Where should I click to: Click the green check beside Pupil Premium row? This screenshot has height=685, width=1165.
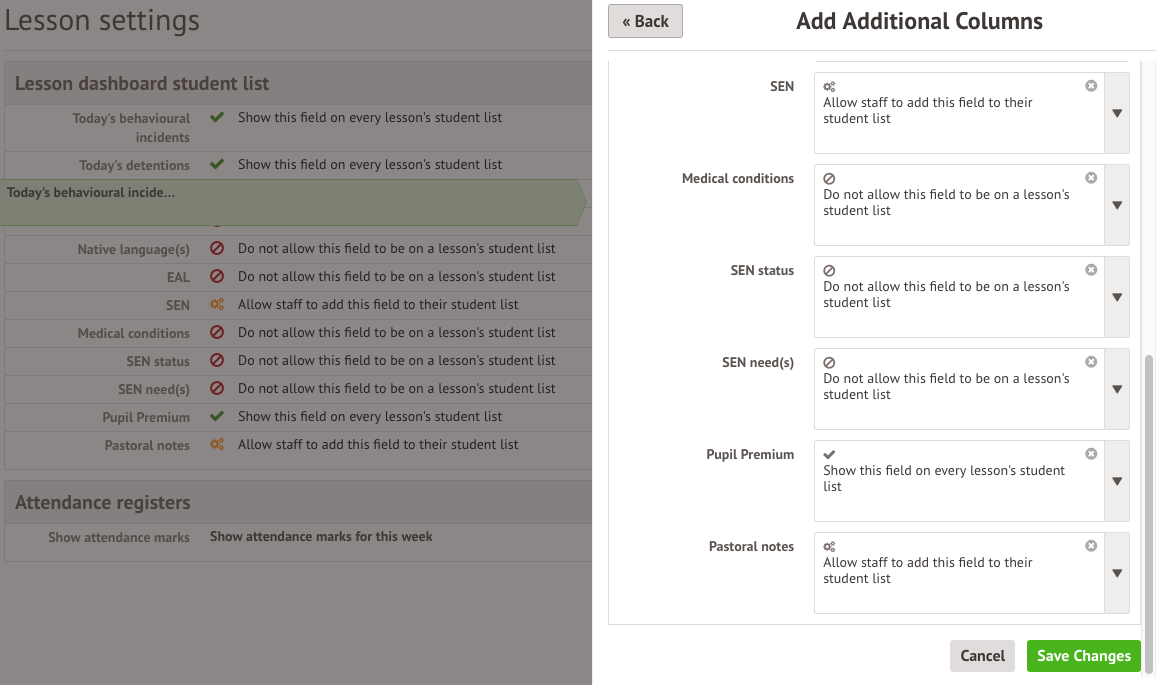(217, 416)
